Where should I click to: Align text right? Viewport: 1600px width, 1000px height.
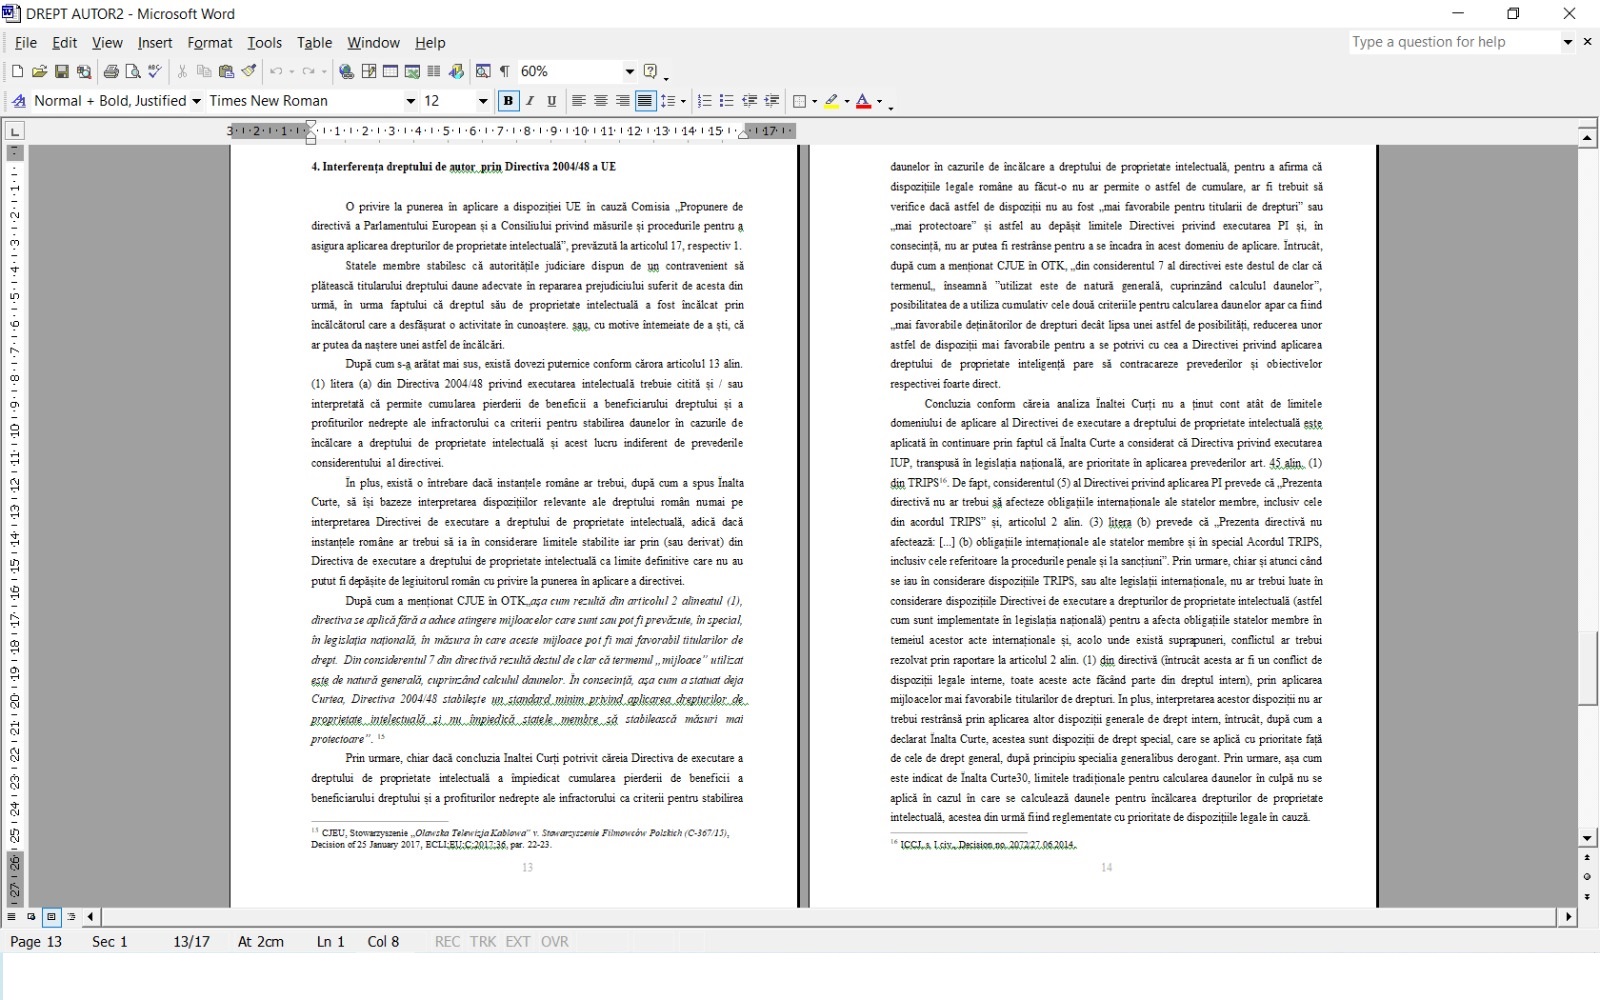pos(623,101)
